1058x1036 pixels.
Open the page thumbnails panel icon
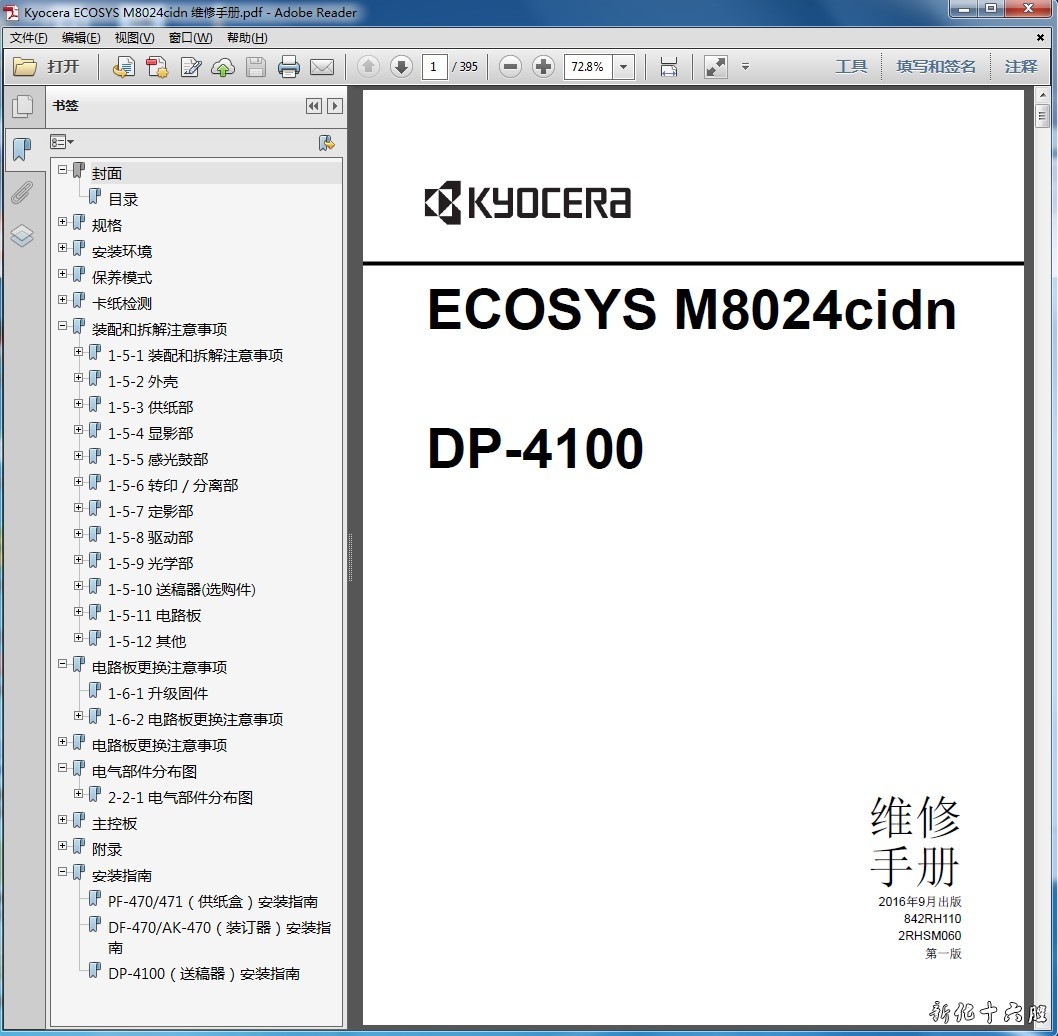[22, 107]
